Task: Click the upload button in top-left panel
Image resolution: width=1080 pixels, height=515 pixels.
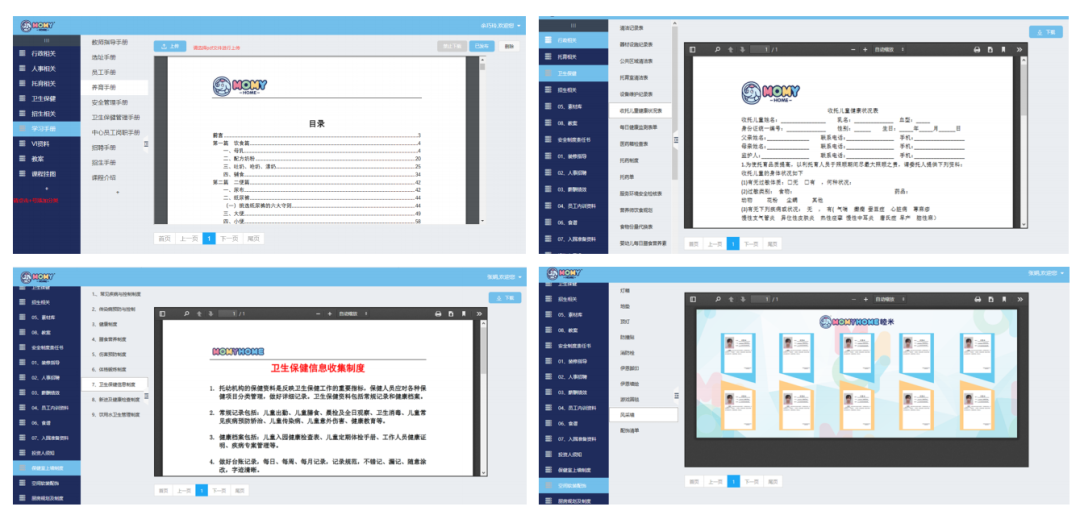Action: (x=169, y=46)
